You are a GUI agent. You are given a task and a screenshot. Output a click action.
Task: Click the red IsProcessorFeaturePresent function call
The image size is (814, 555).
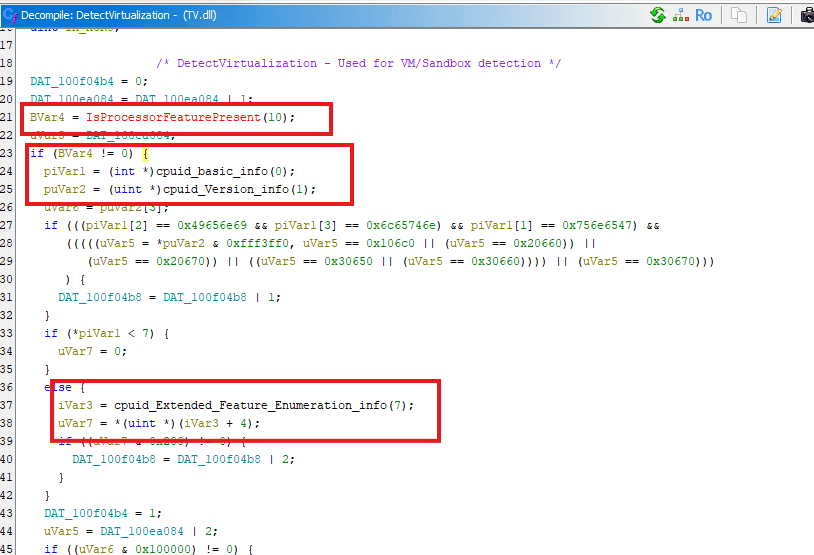pyautogui.click(x=173, y=117)
